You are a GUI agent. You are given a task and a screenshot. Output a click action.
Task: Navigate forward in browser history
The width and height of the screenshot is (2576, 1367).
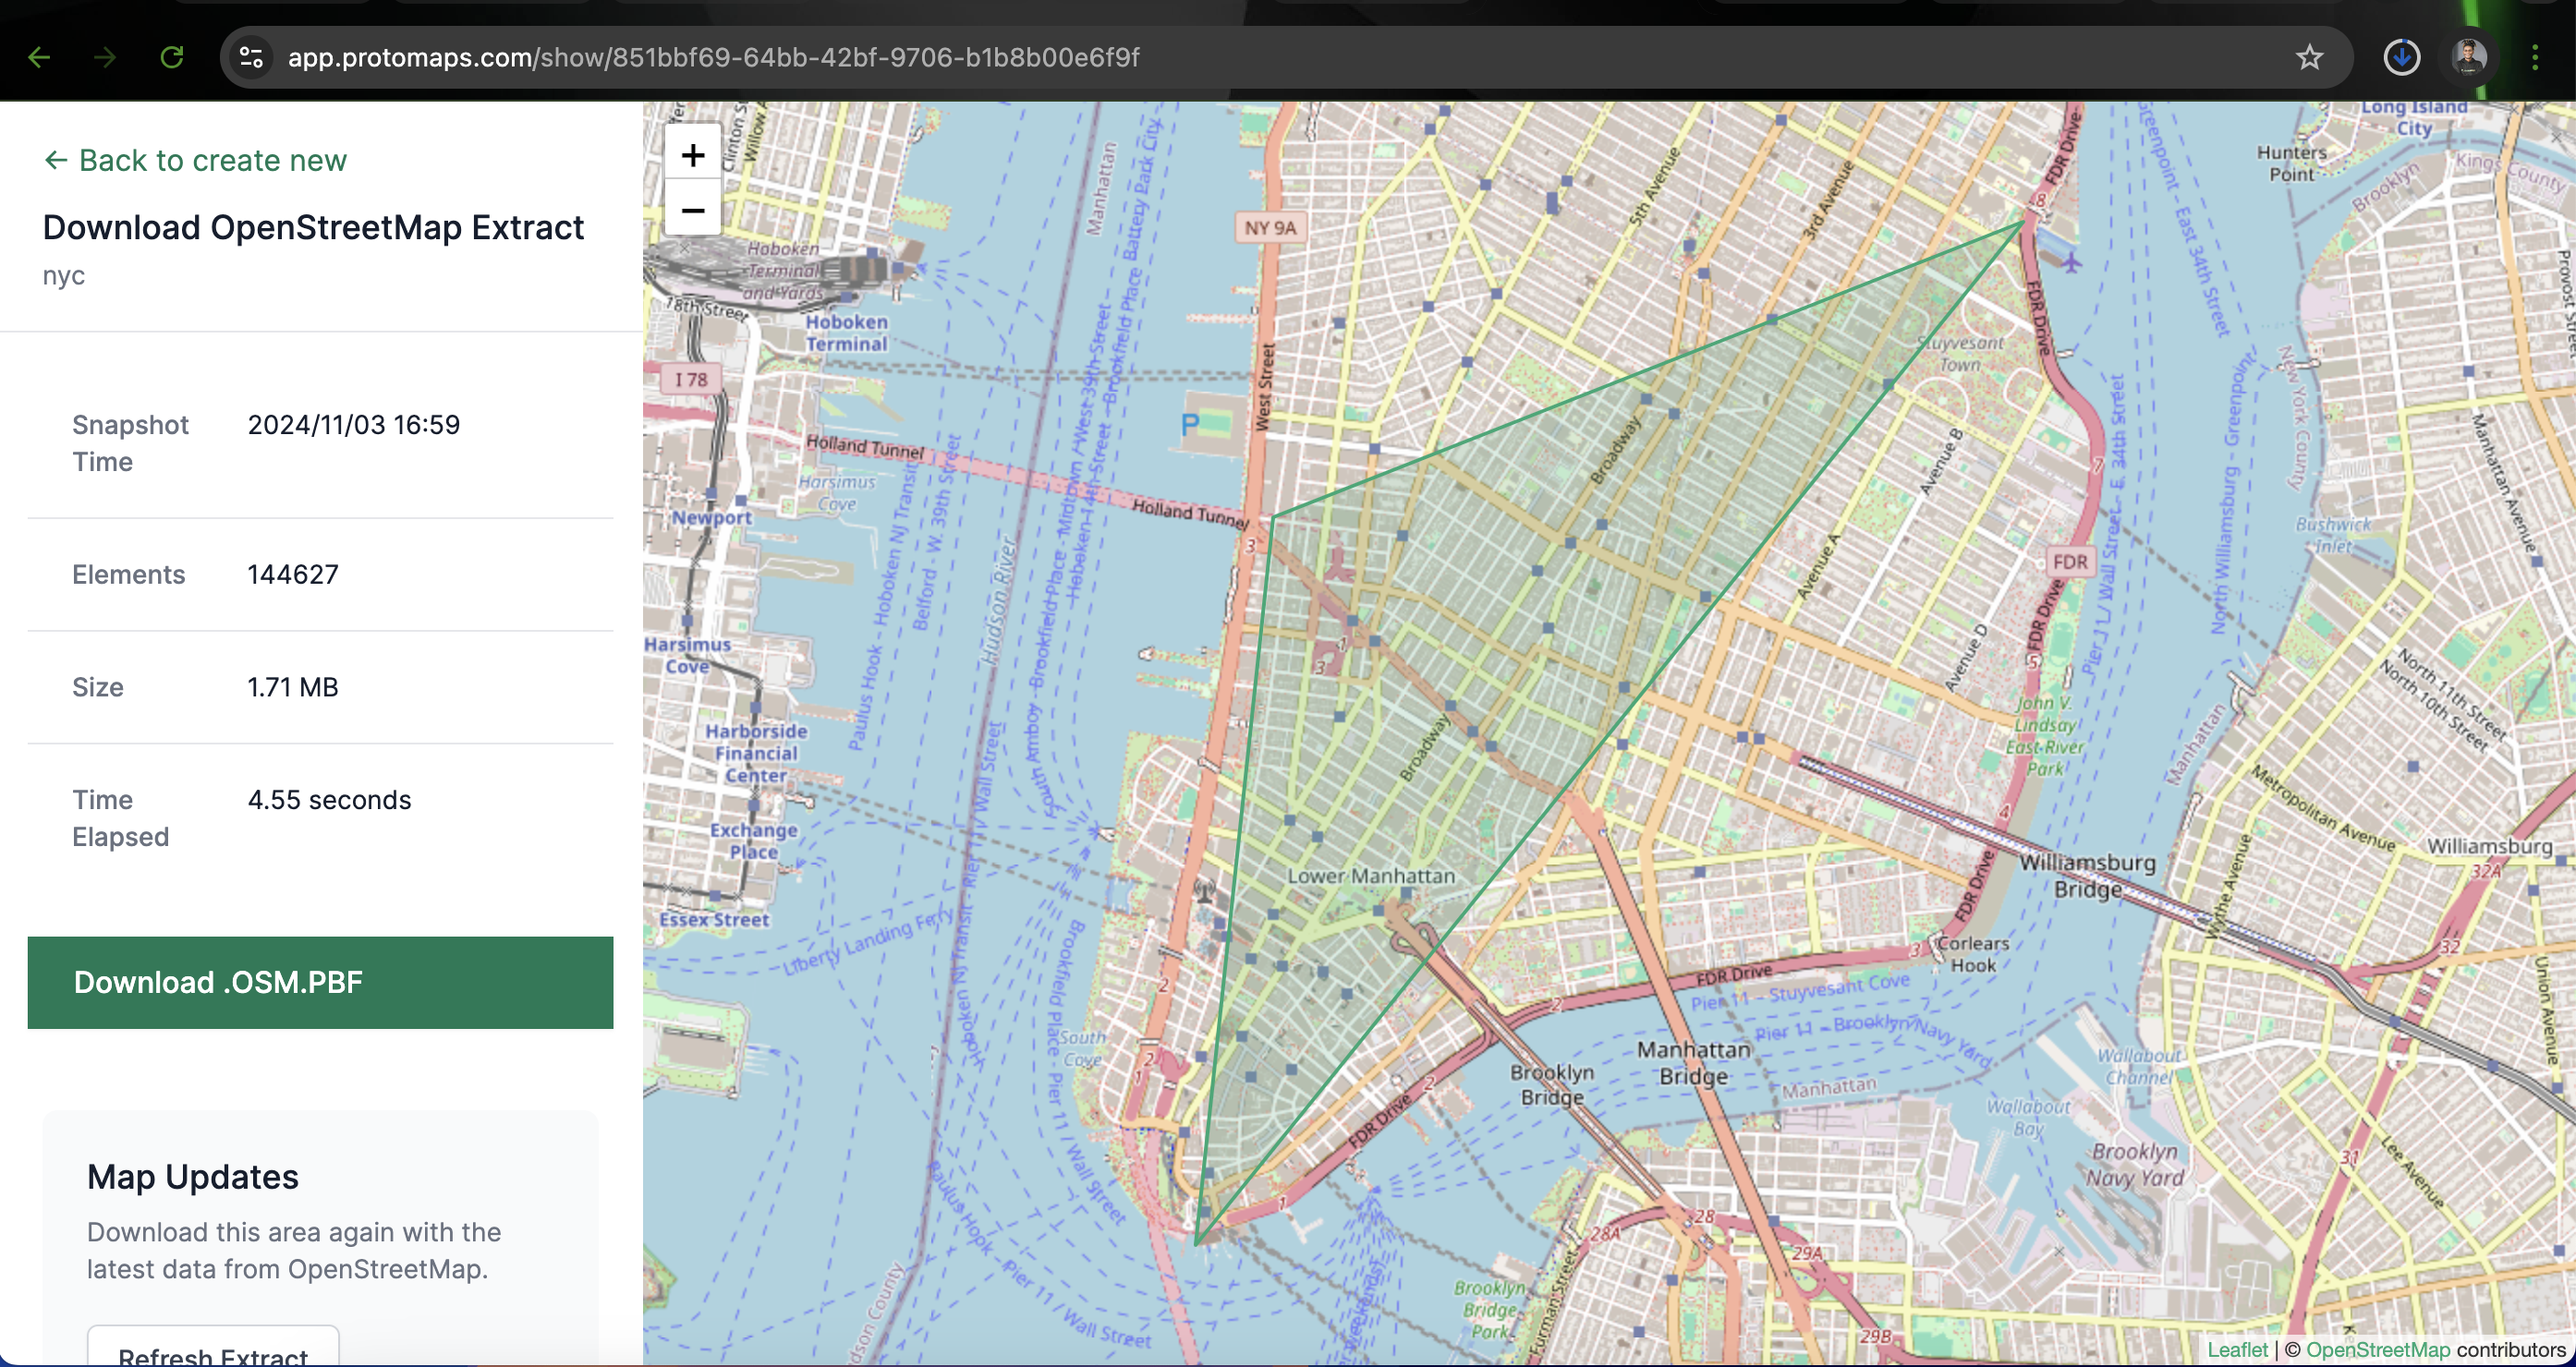coord(105,57)
